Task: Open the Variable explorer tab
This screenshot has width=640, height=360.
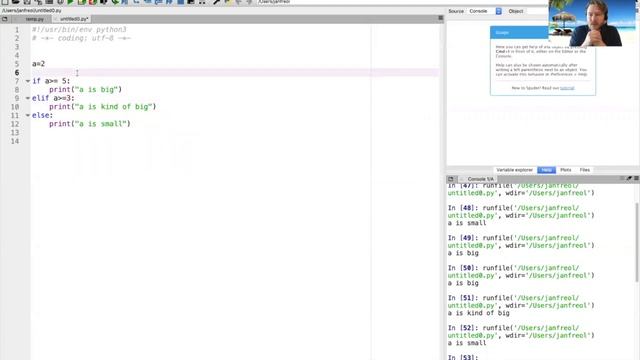Action: (514, 170)
